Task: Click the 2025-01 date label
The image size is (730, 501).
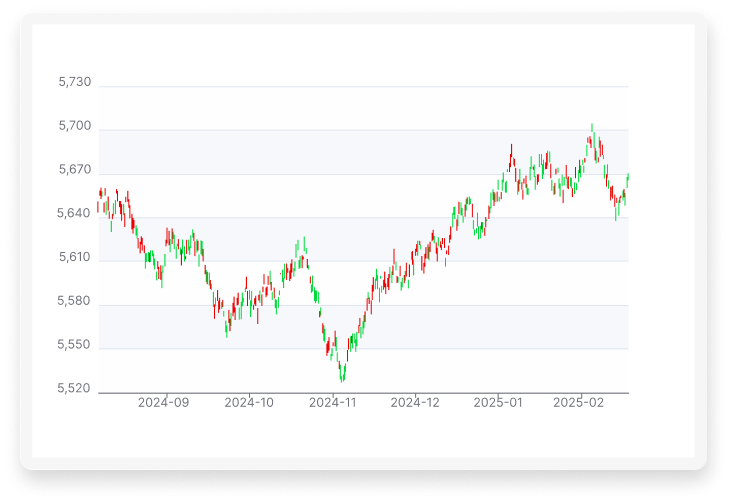Action: pyautogui.click(x=497, y=403)
